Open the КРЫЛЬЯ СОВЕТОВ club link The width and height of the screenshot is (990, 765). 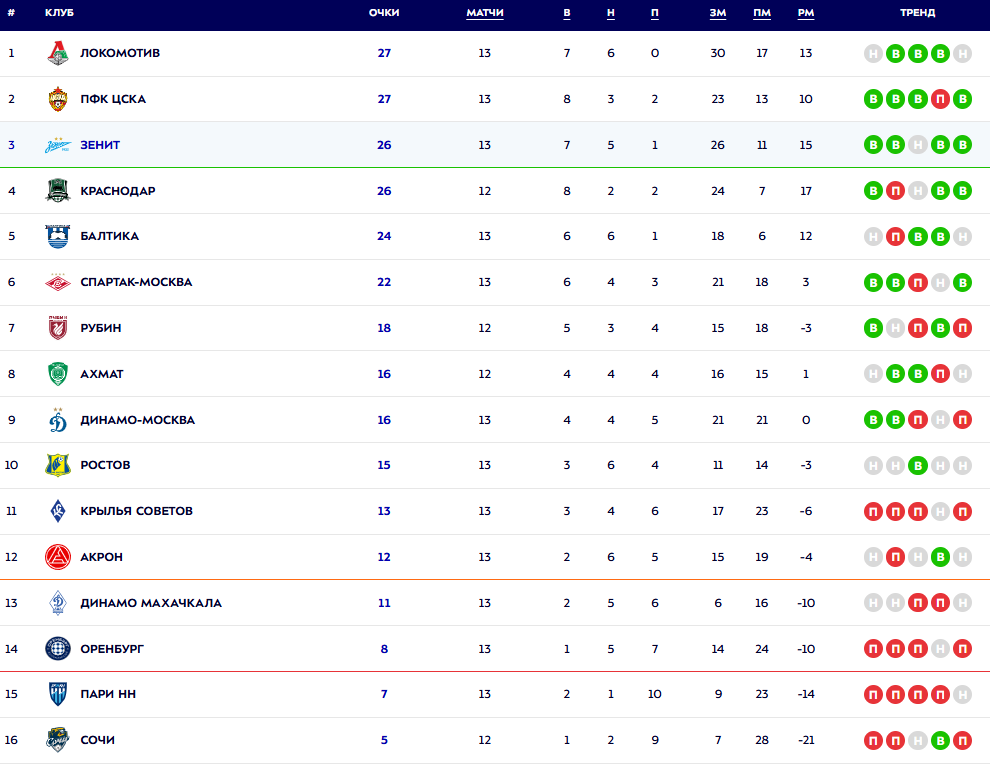(x=136, y=511)
